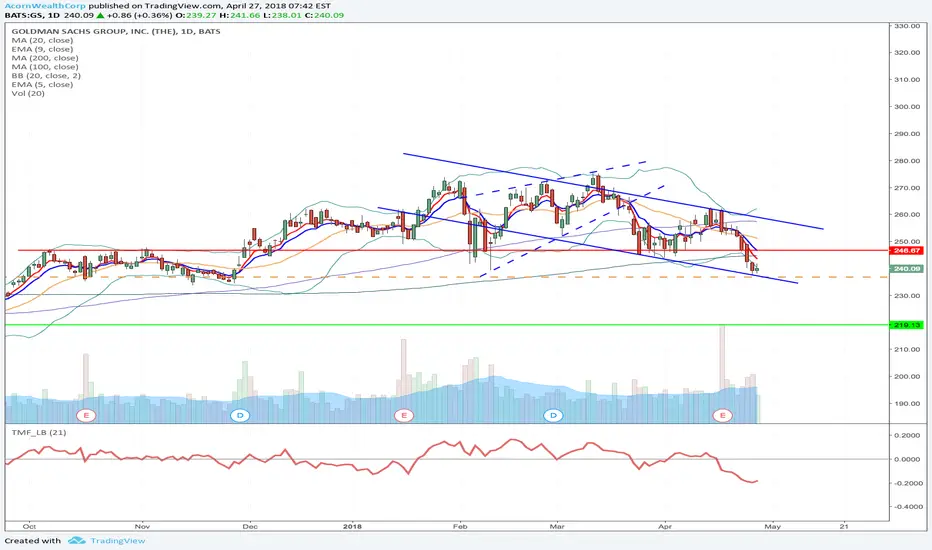Click the dividend D marker near March
The height and width of the screenshot is (550, 932).
coord(553,415)
